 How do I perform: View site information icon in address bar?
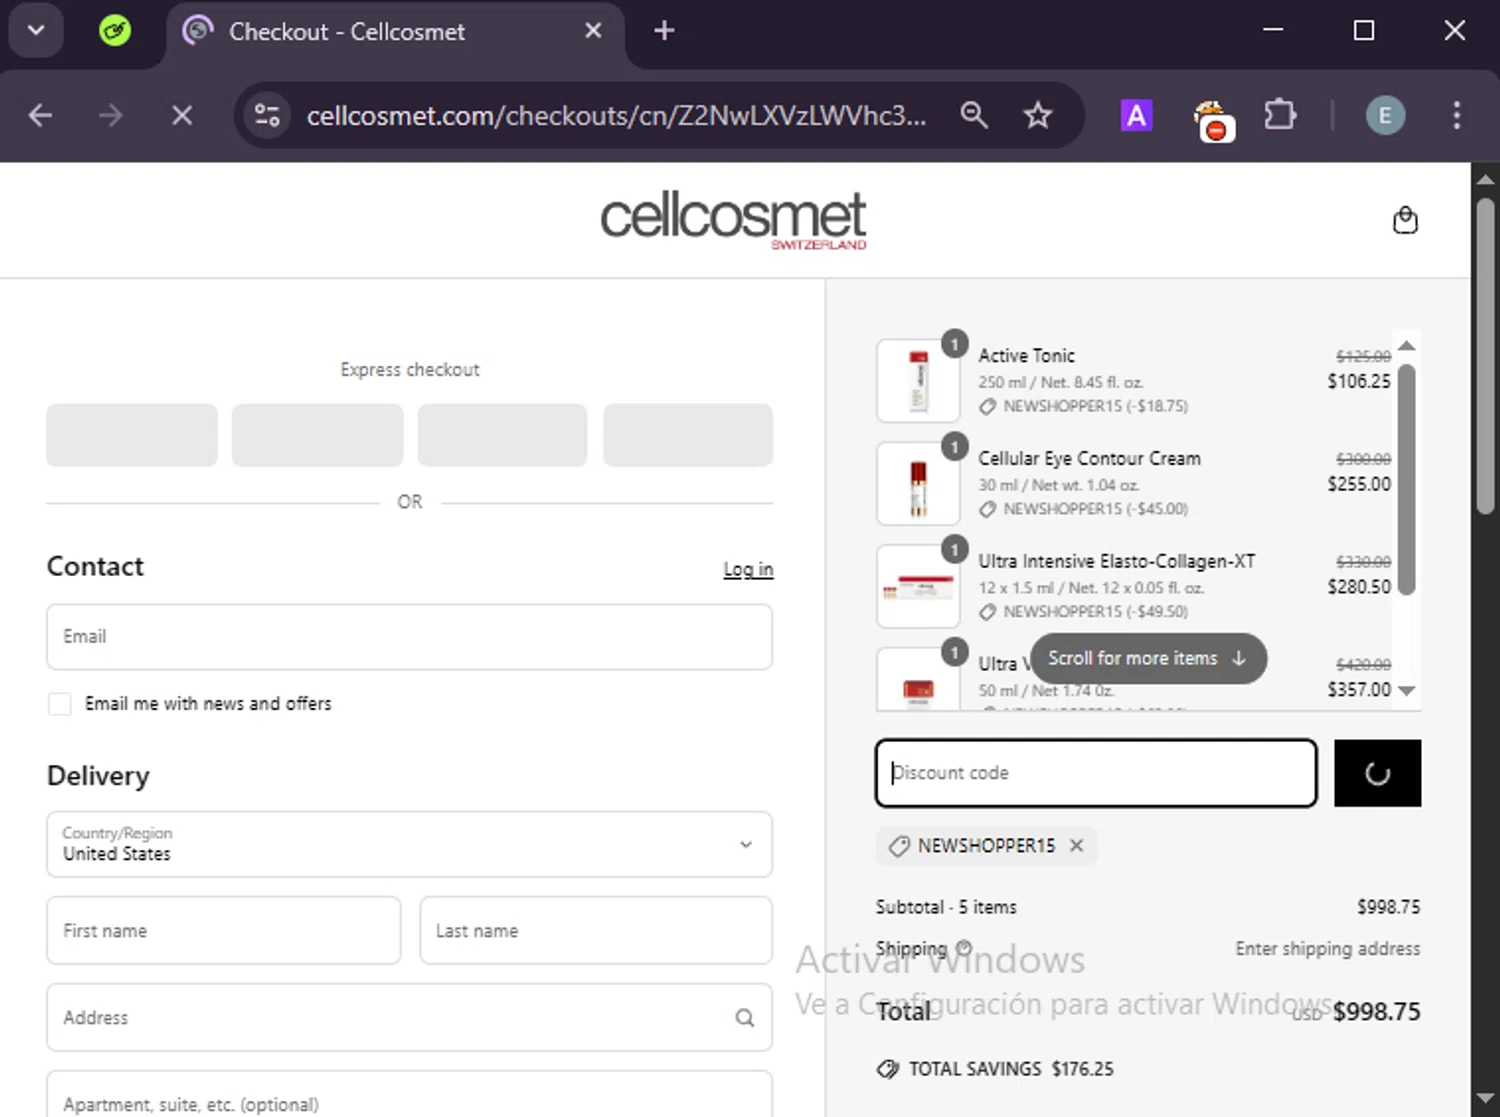267,116
